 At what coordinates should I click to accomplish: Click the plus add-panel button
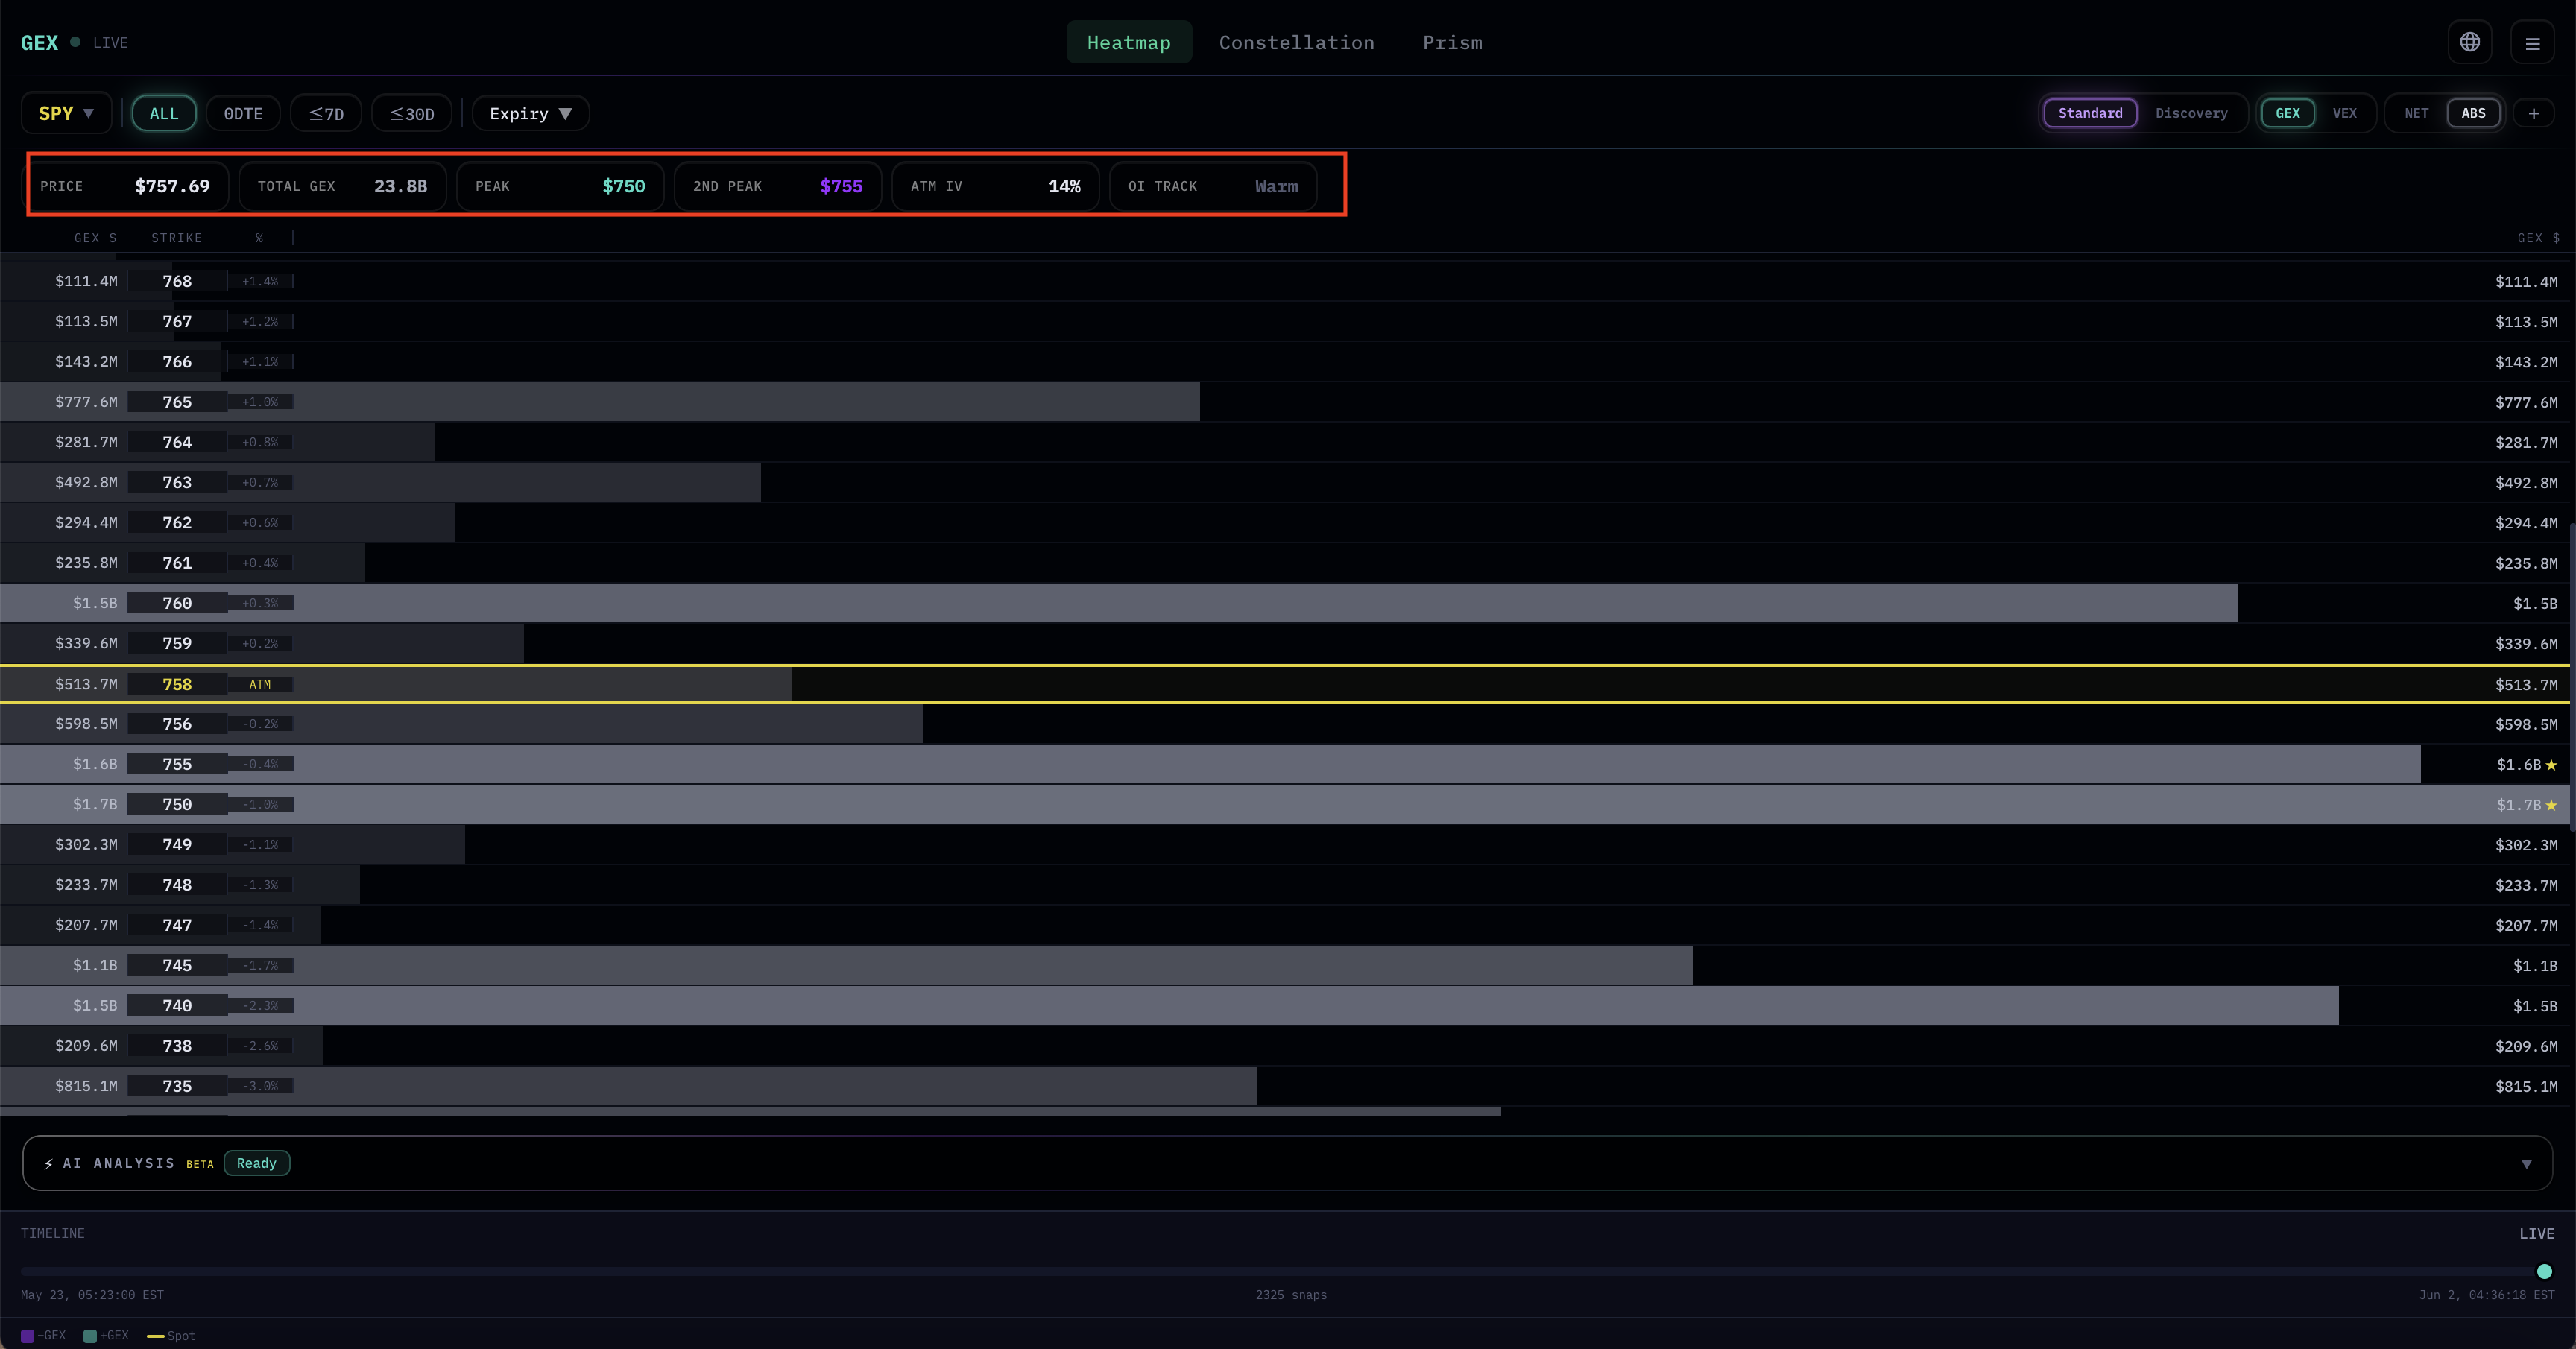coord(2533,113)
